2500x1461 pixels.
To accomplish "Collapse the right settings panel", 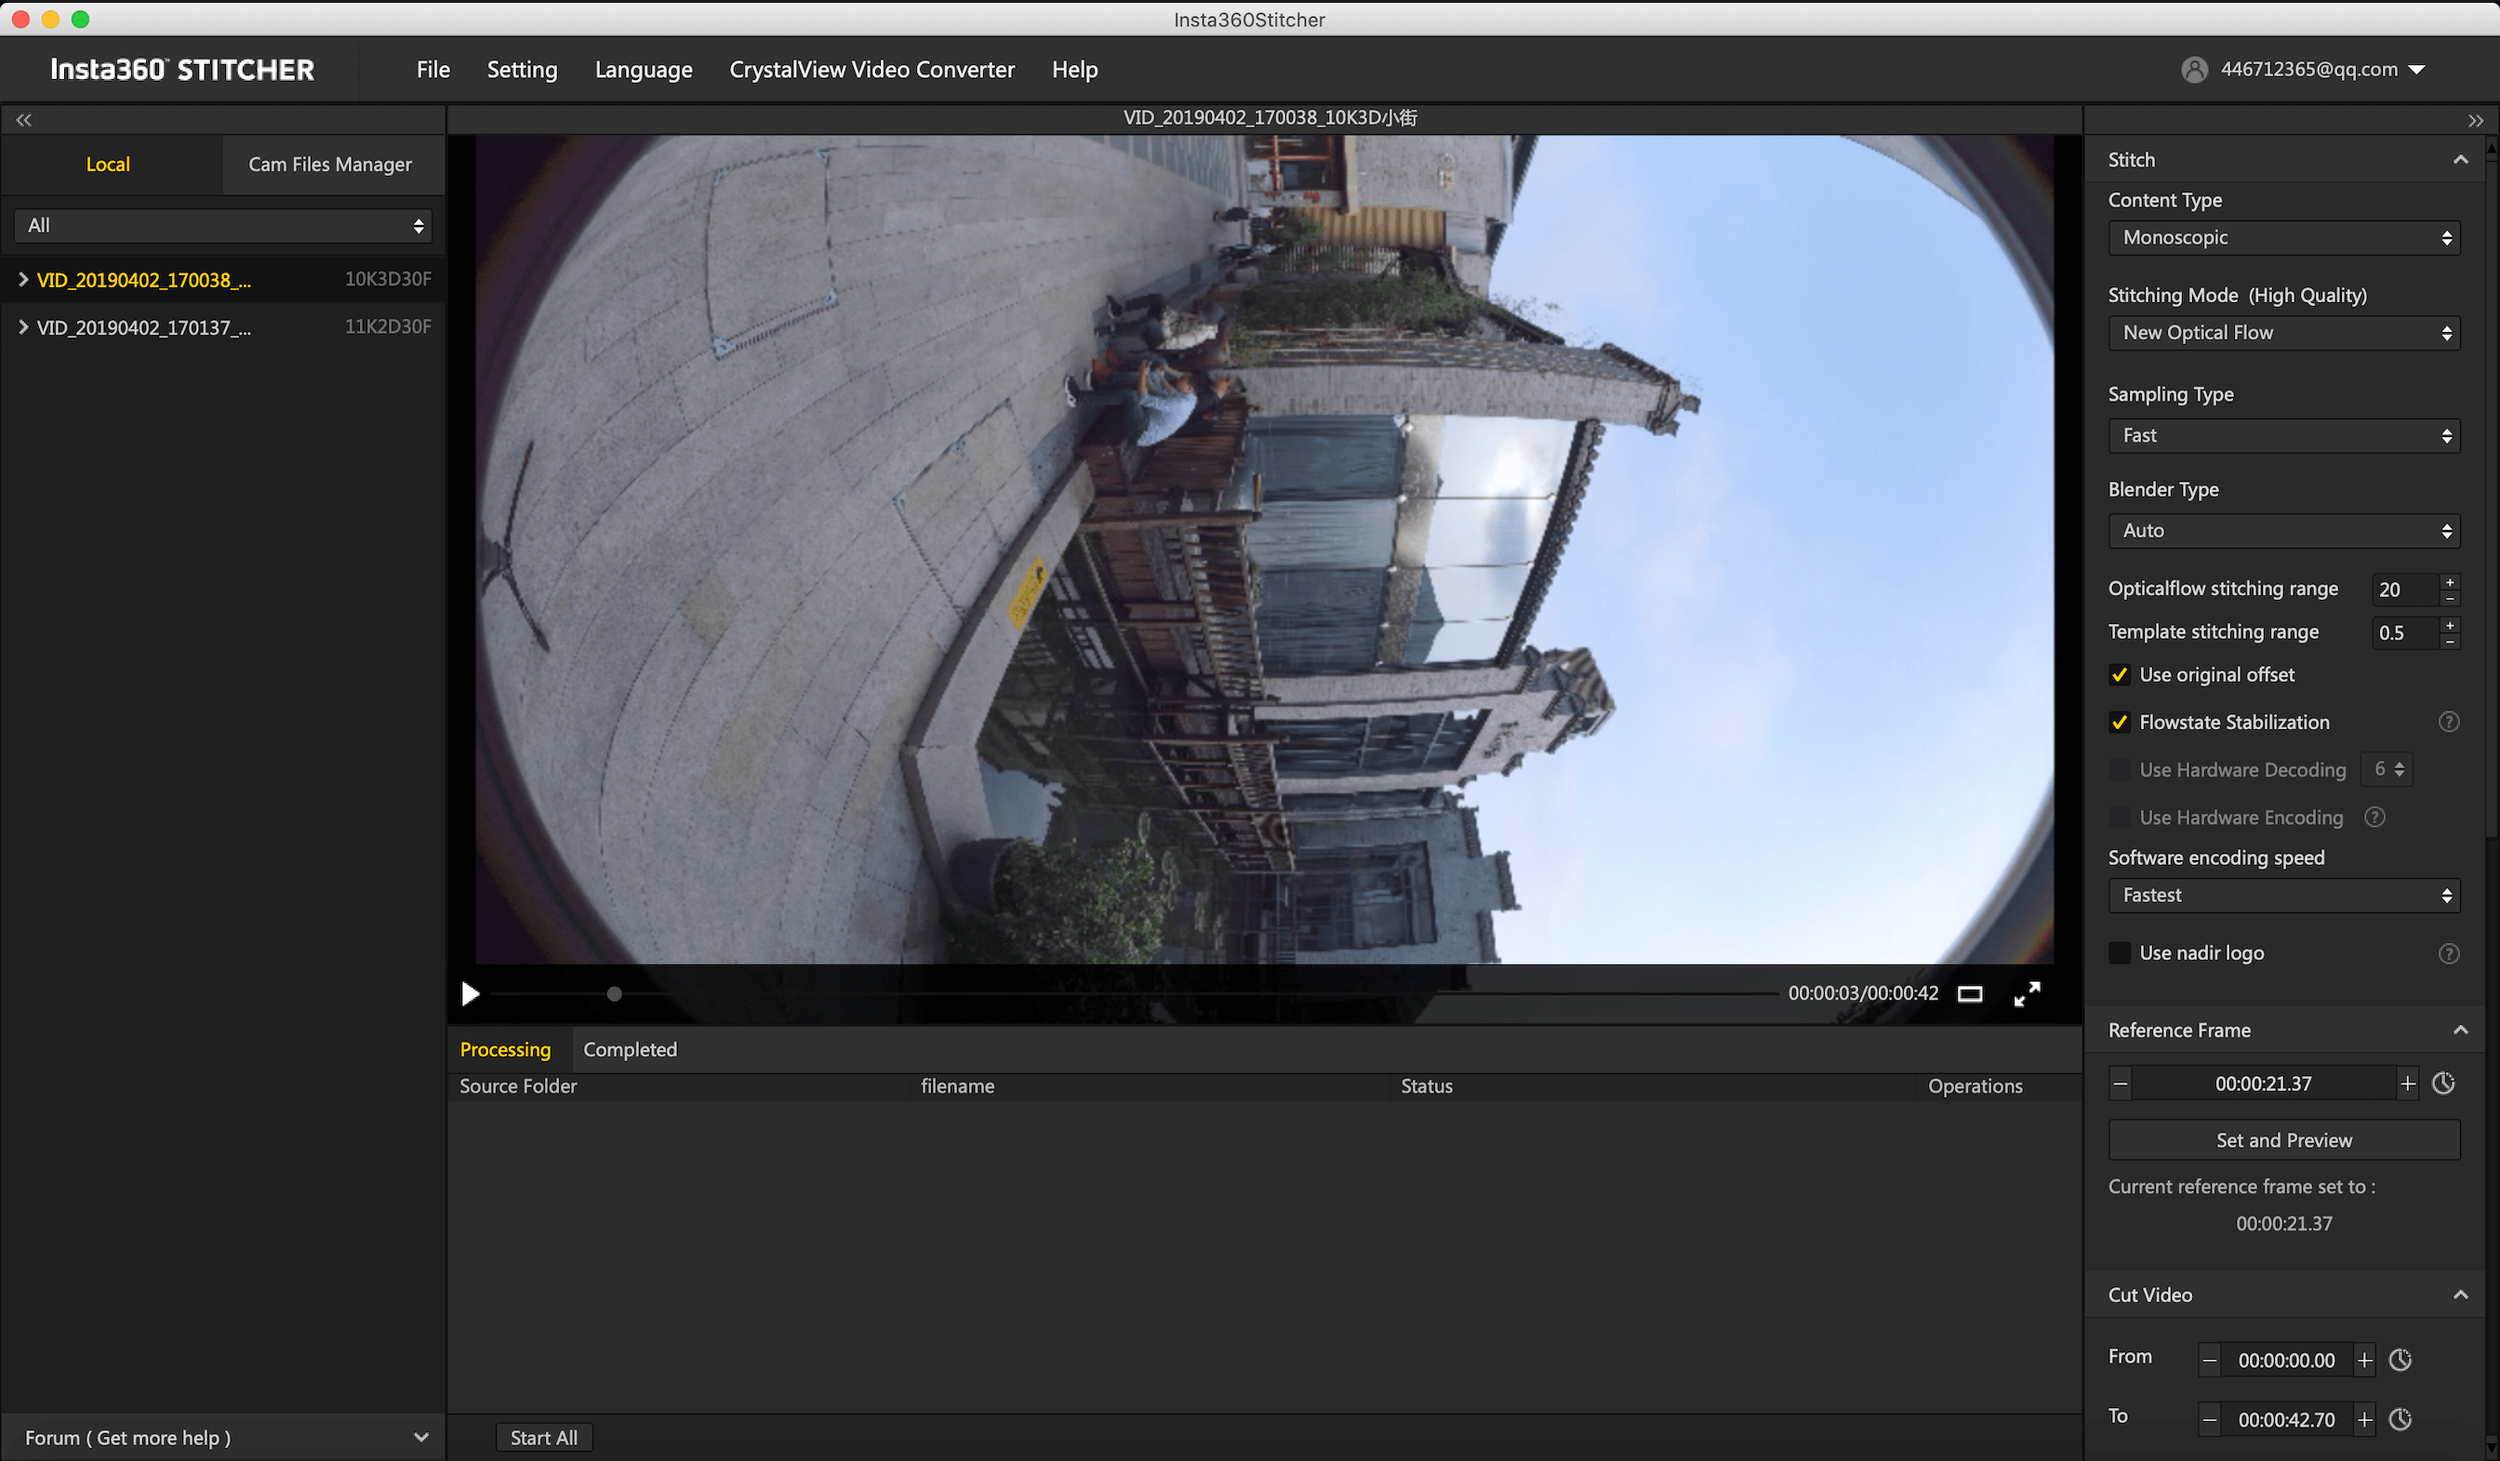I will (2475, 120).
